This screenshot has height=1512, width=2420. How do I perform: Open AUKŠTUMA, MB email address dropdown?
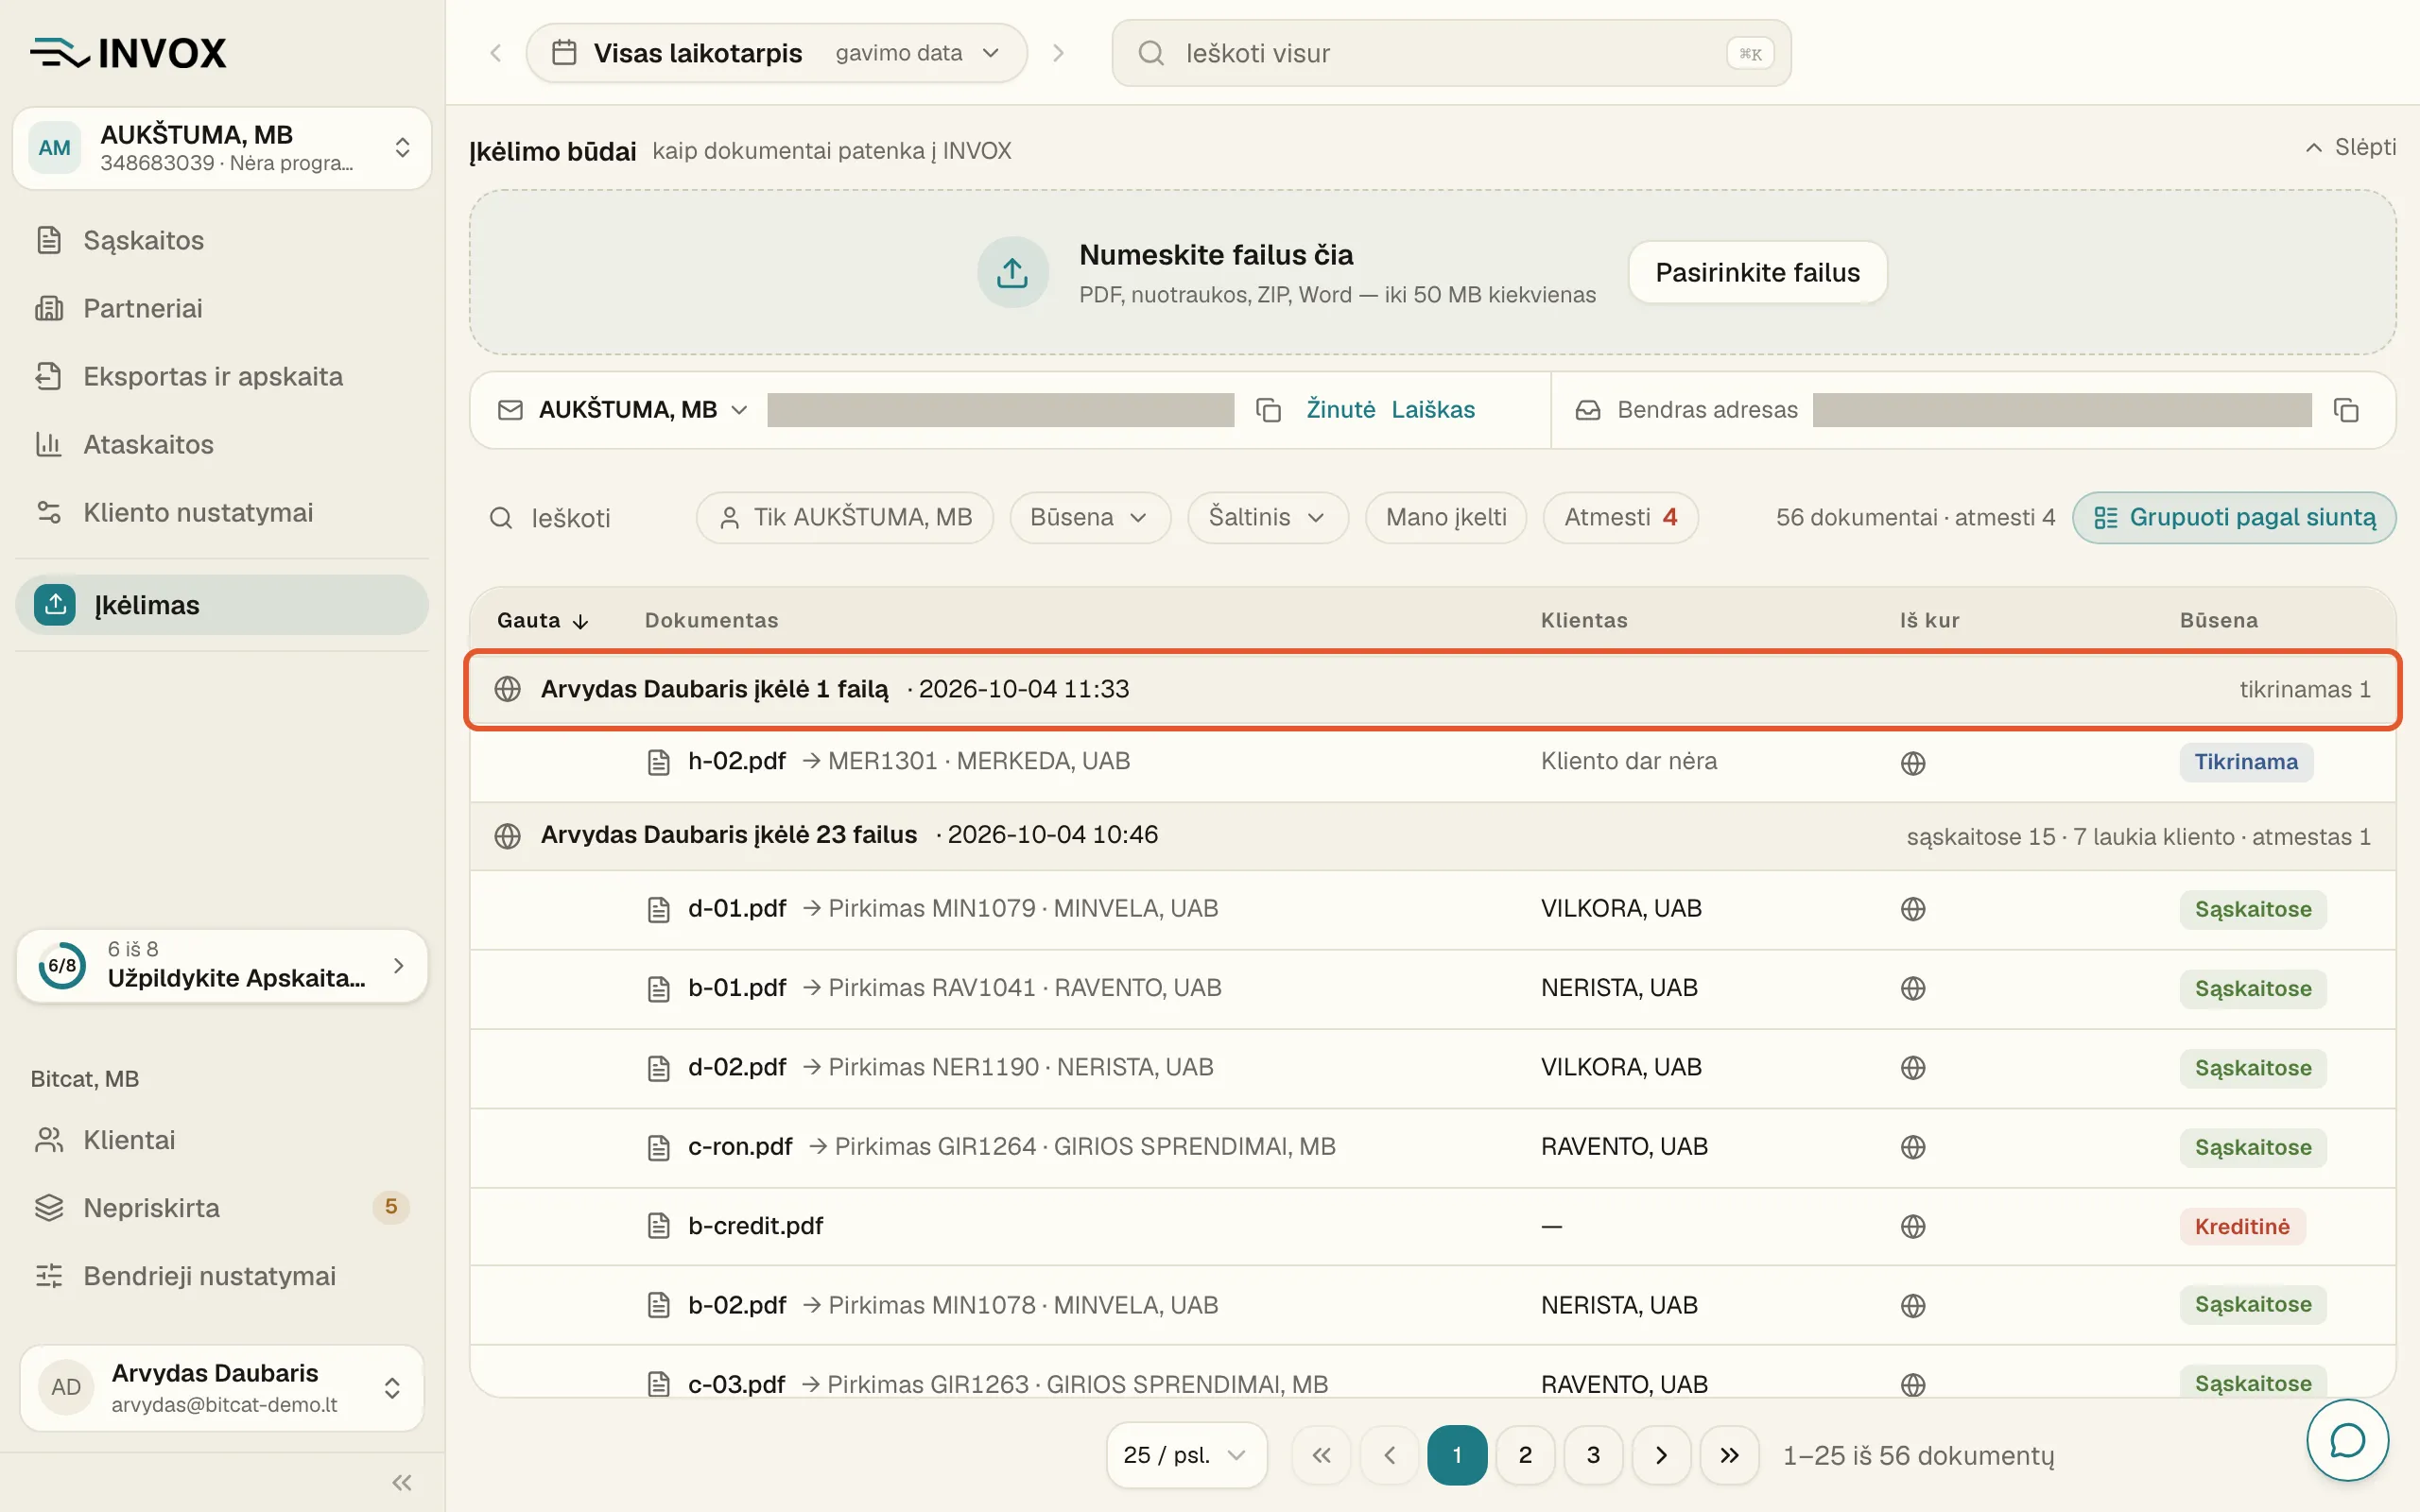click(x=643, y=410)
